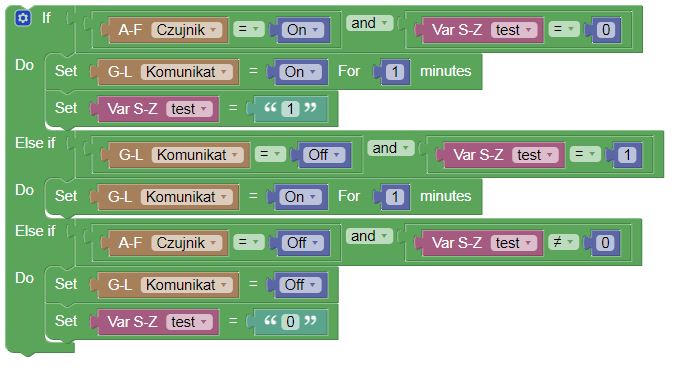Open Czujnik dropdown in first If condition
678x368 pixels.
(186, 30)
